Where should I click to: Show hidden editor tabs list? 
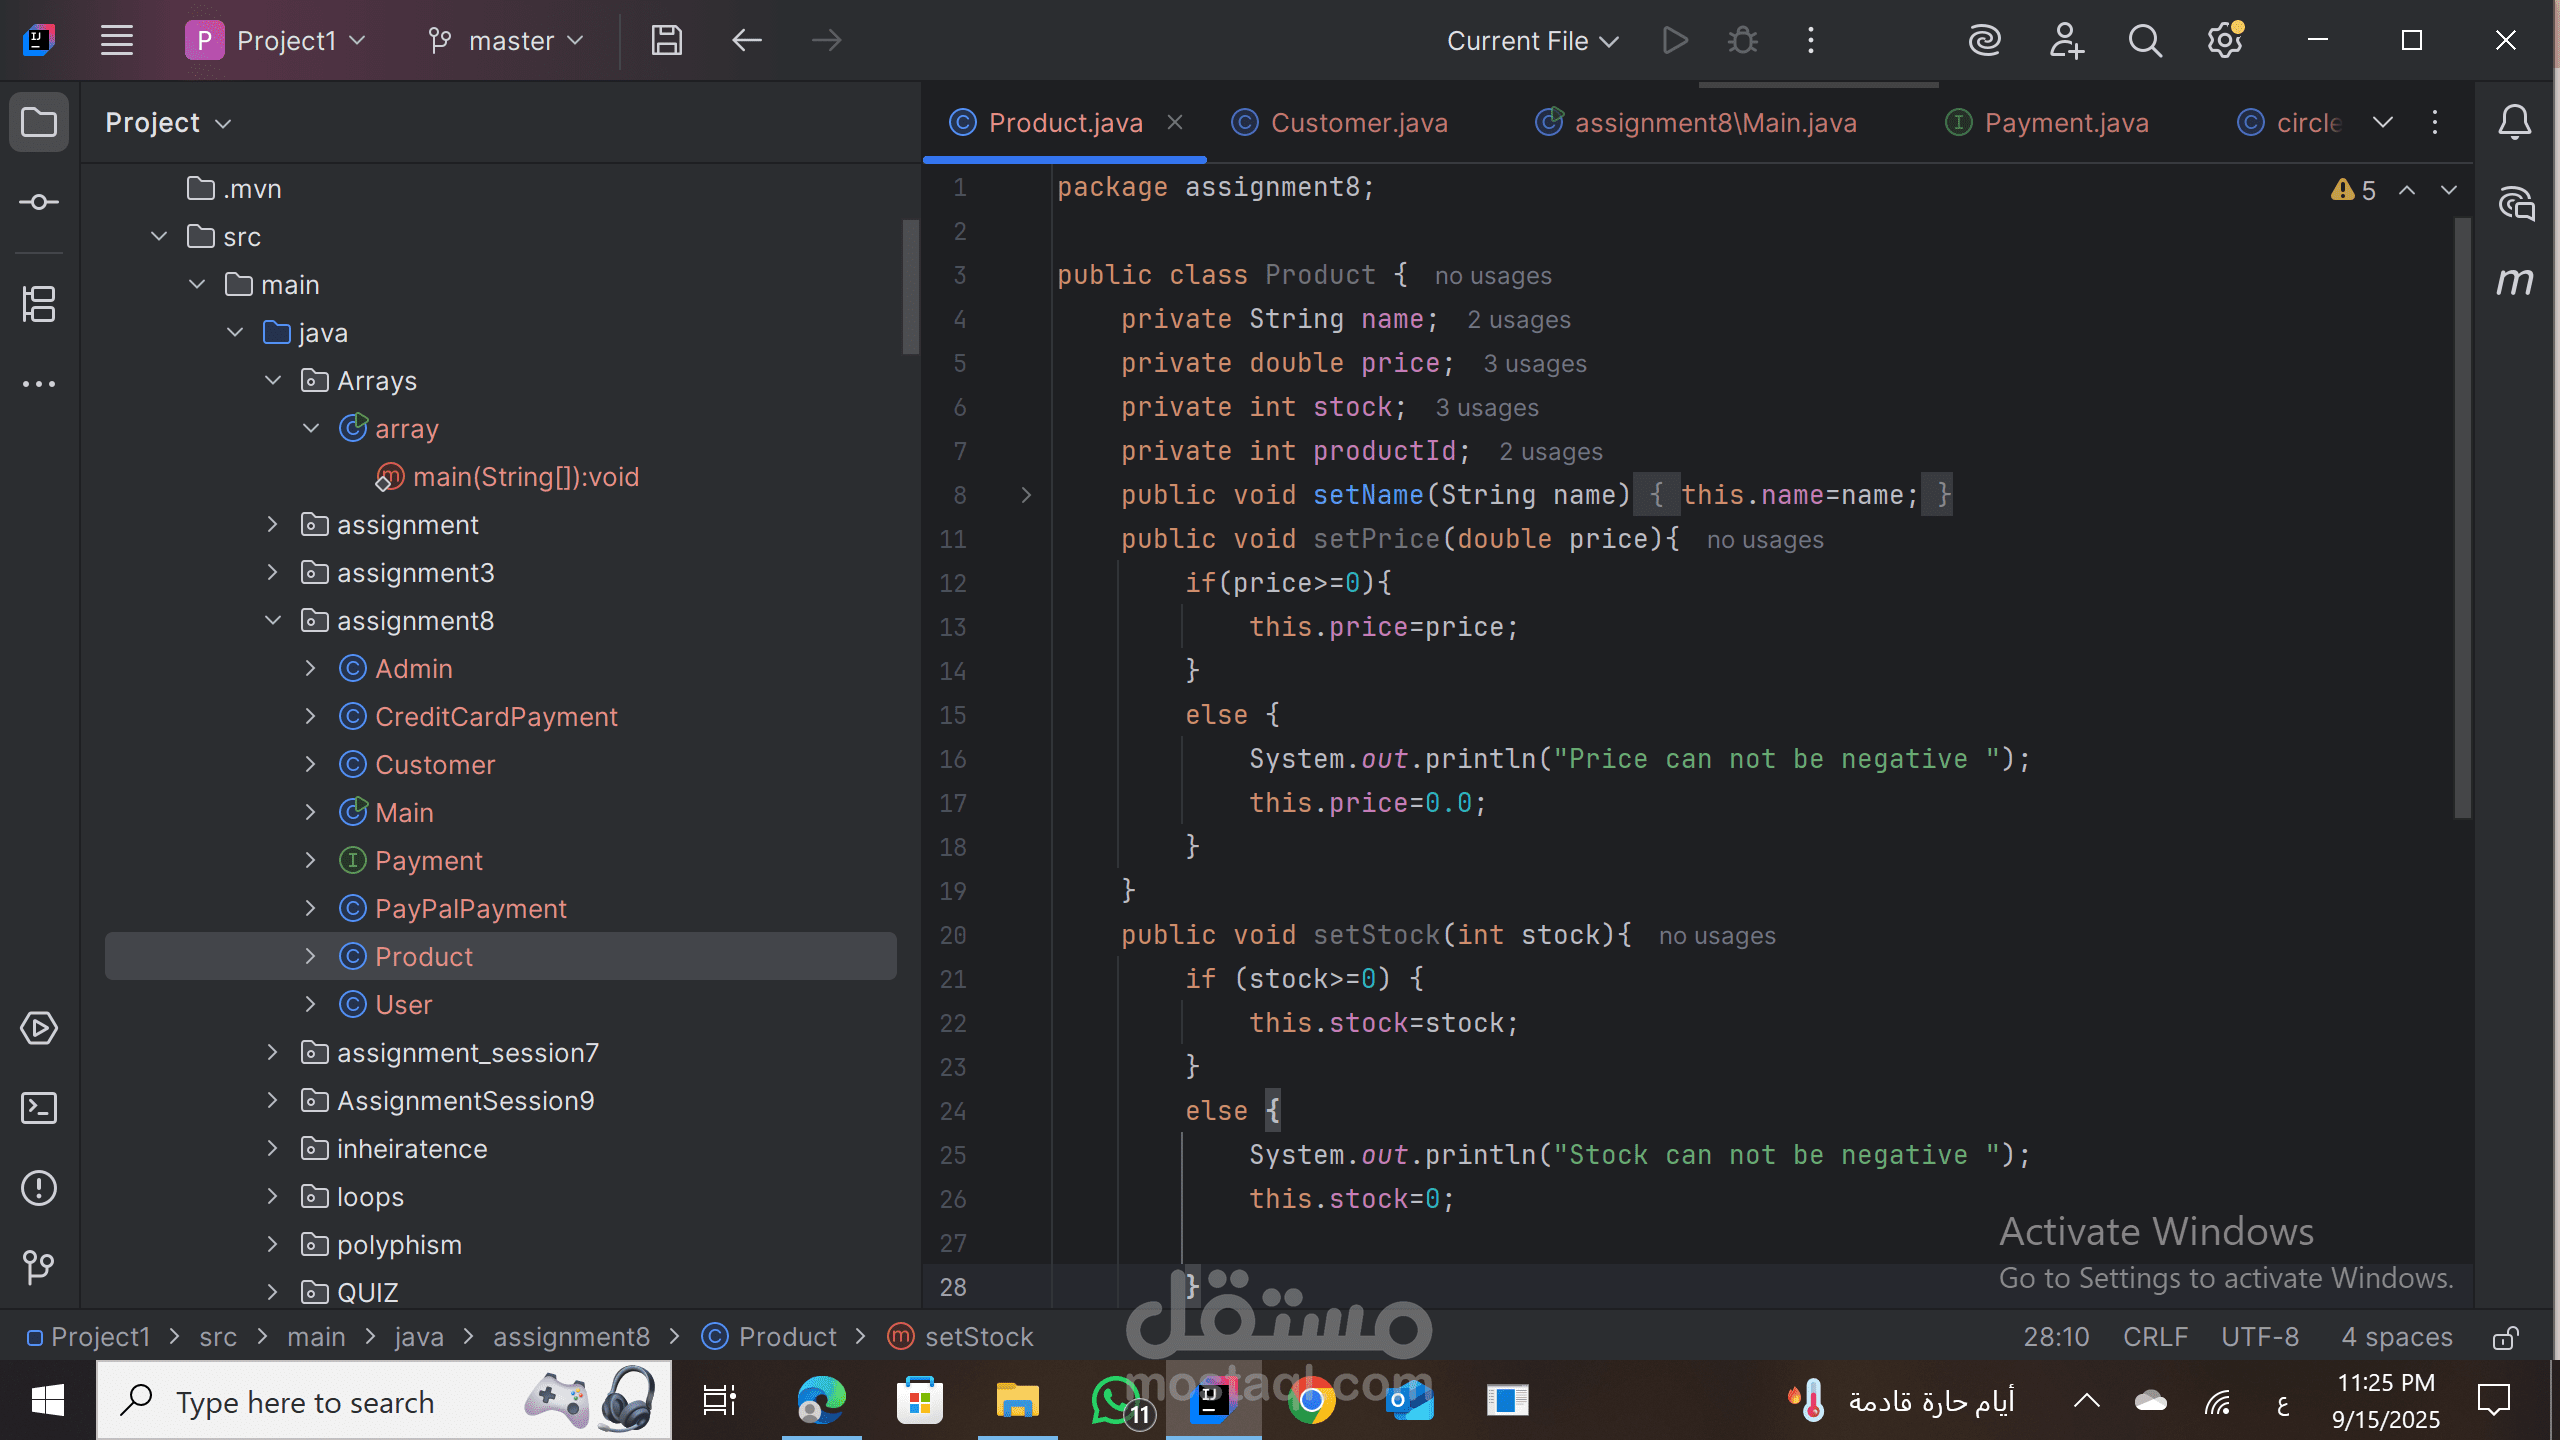2383,123
